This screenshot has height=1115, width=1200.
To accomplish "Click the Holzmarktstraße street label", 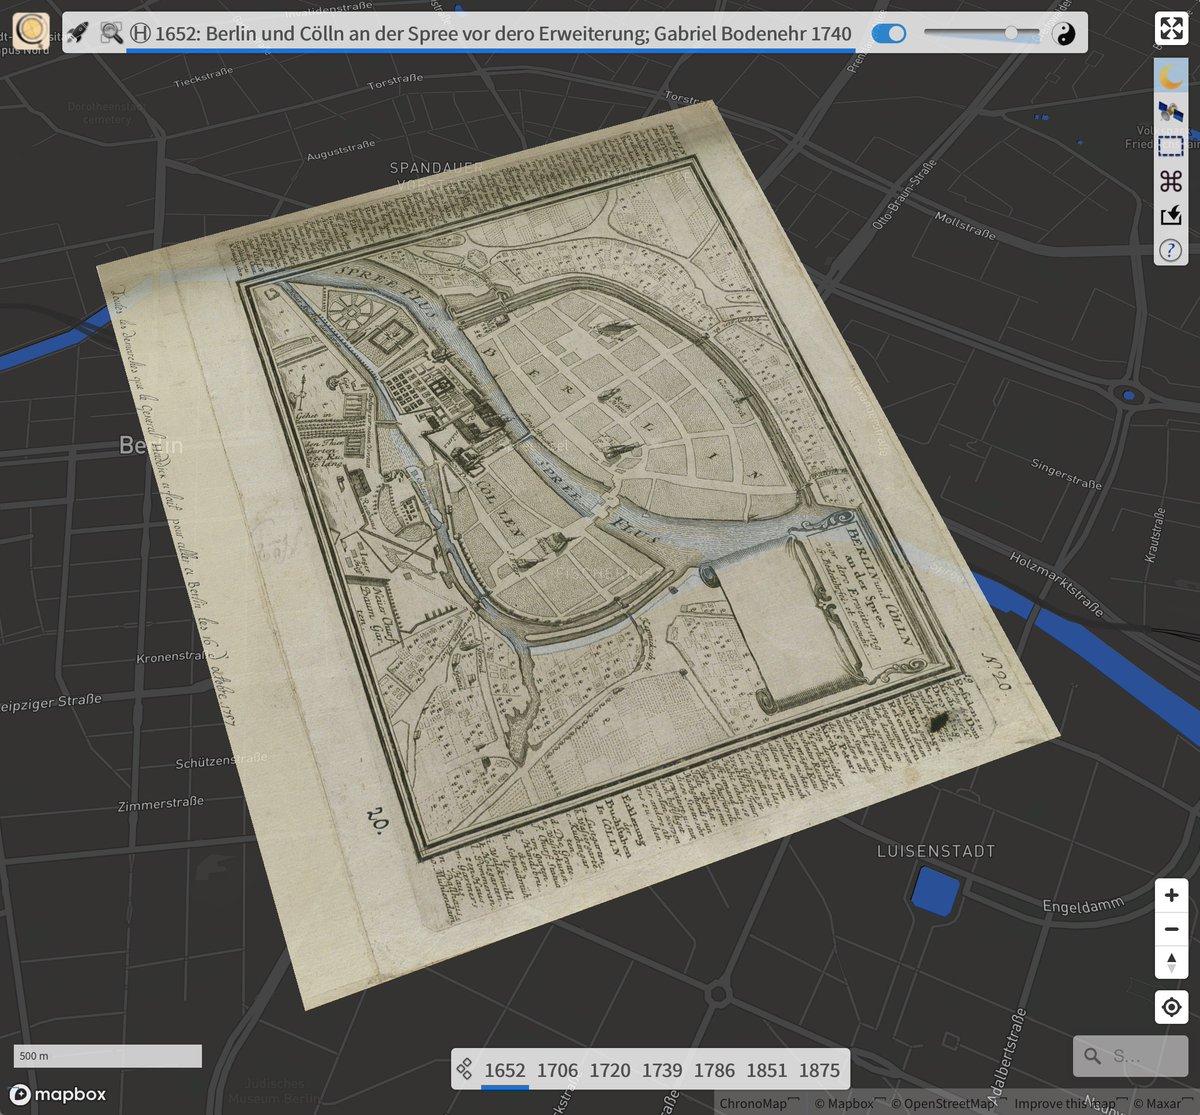I will coord(1057,585).
